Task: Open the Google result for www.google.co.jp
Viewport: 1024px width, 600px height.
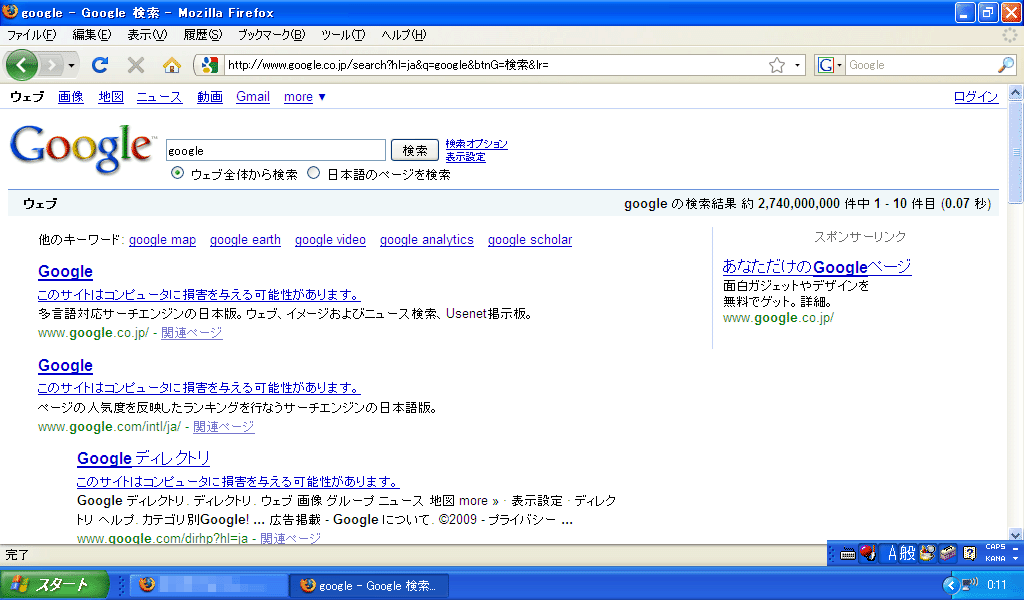Action: point(65,272)
